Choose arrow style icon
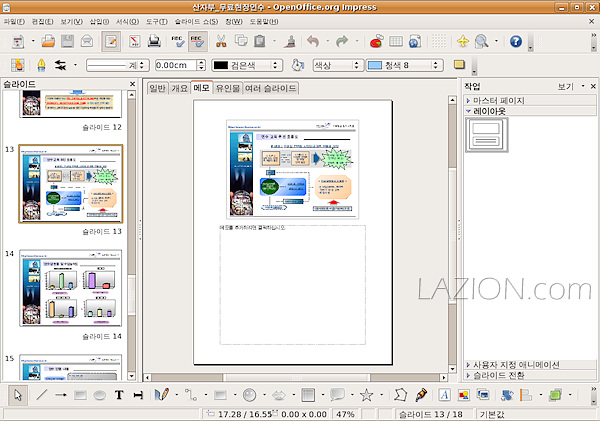The image size is (600, 421). click(x=60, y=65)
